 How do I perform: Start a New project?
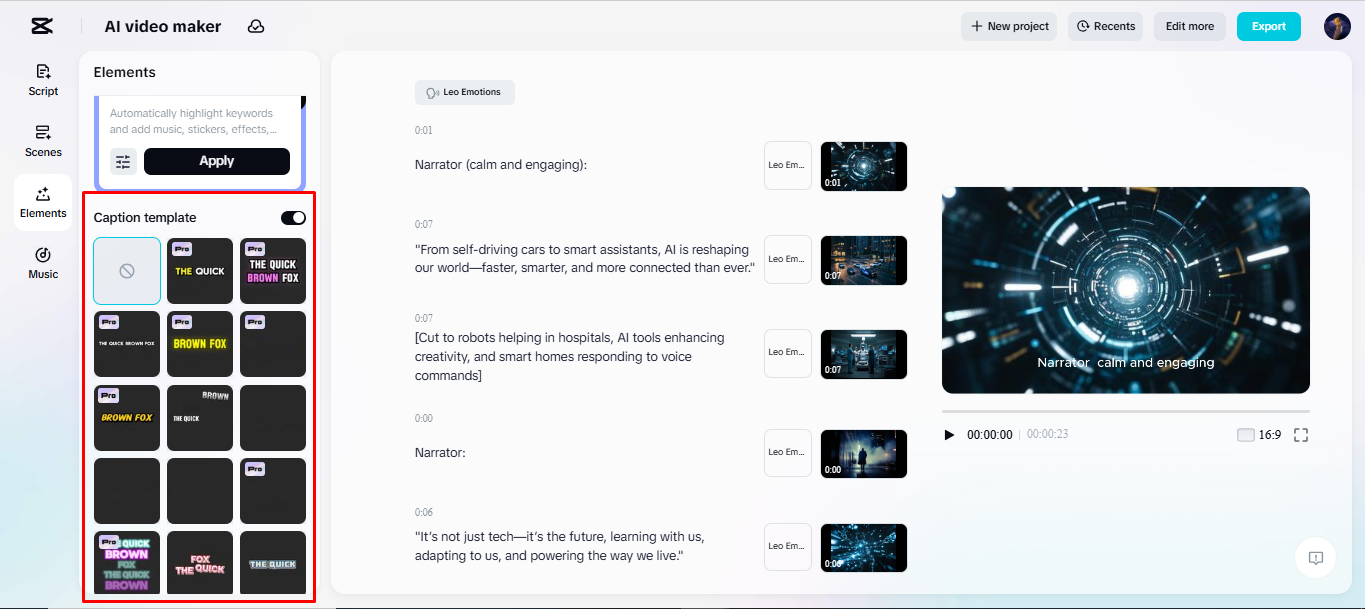point(1008,26)
